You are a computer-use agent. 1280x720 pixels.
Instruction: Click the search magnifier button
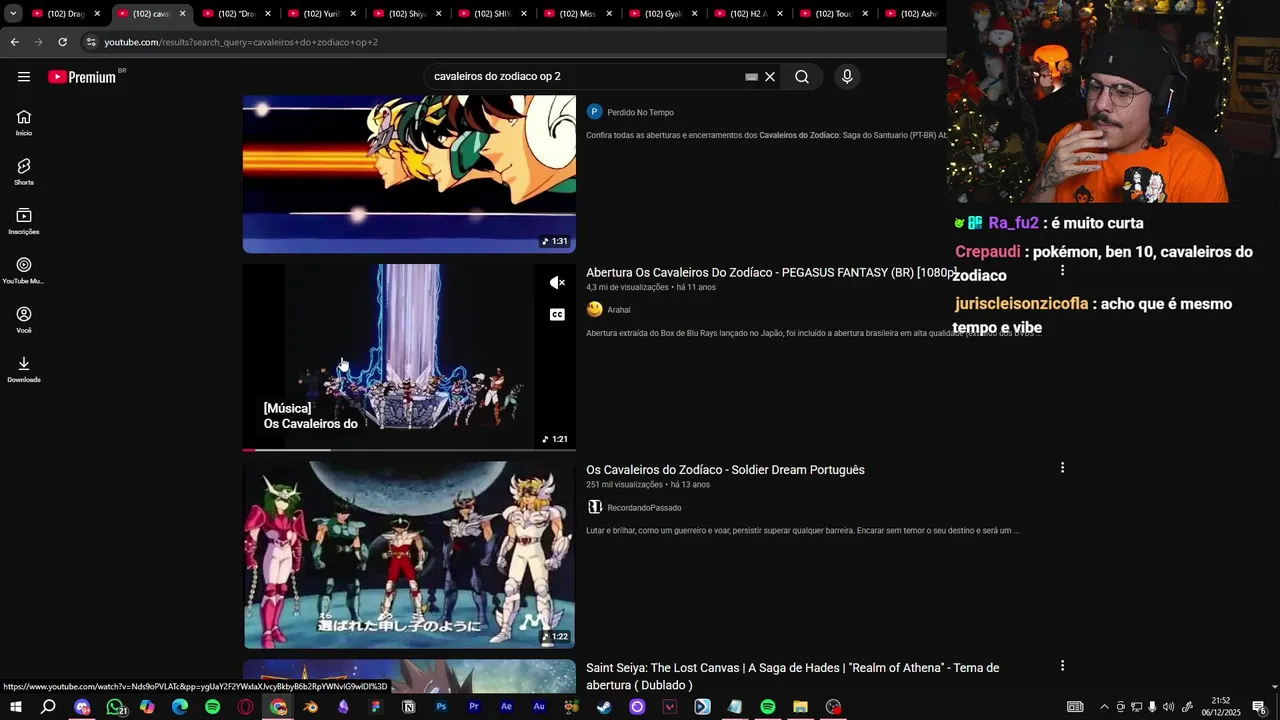802,77
